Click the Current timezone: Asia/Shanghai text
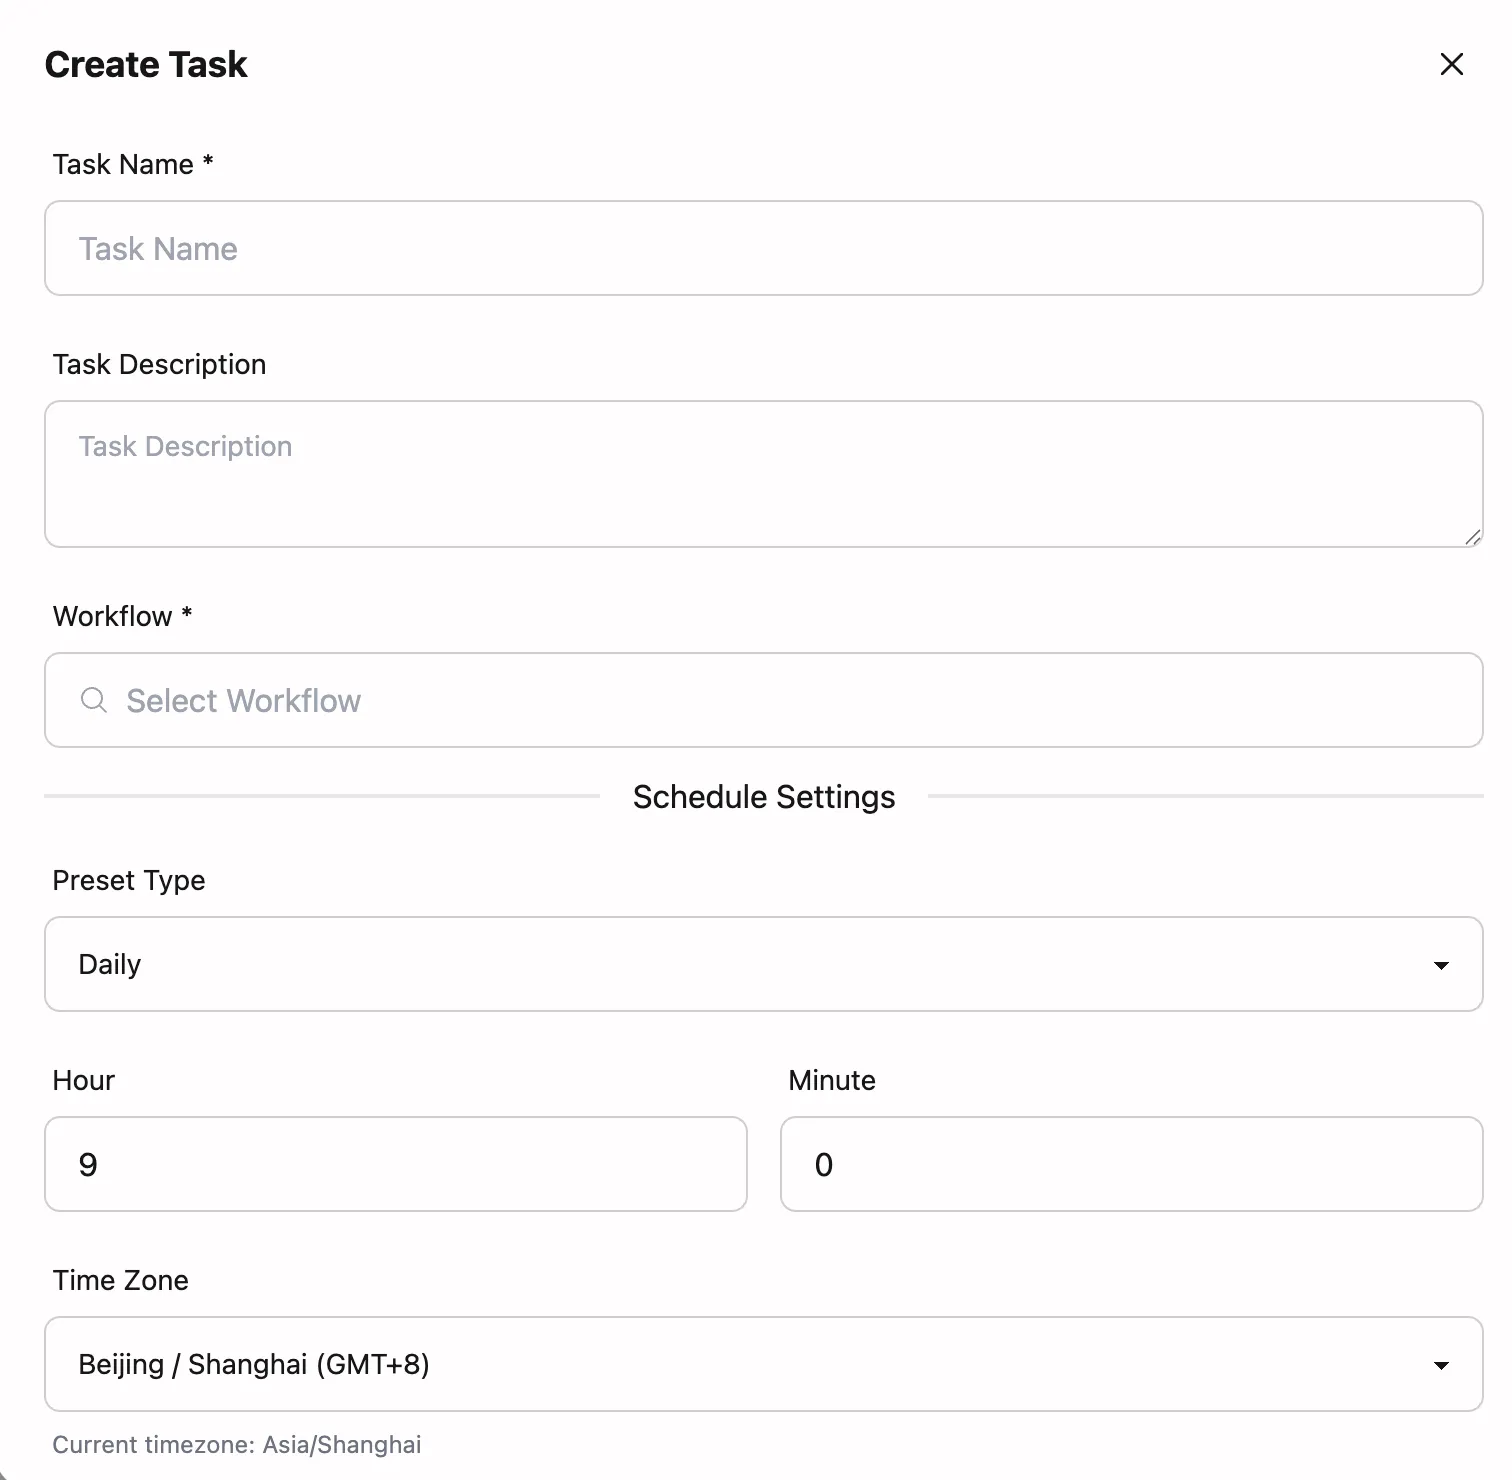The height and width of the screenshot is (1480, 1512). click(x=238, y=1444)
